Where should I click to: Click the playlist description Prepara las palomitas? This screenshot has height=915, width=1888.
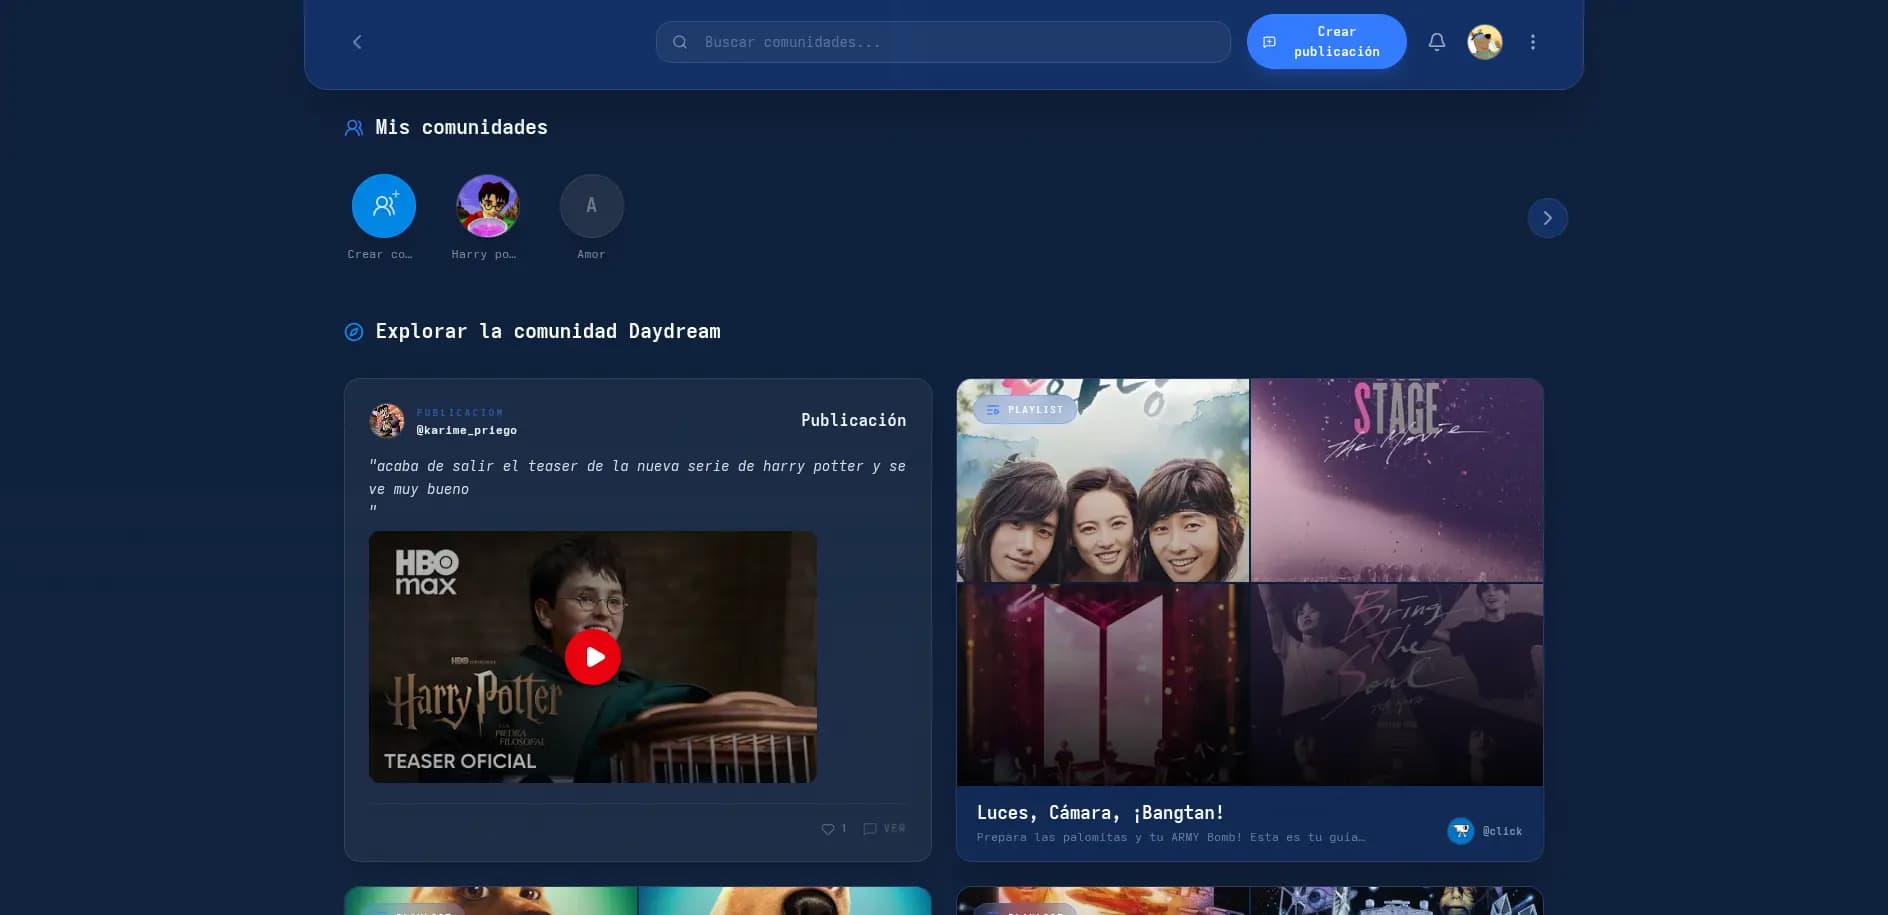point(1170,837)
